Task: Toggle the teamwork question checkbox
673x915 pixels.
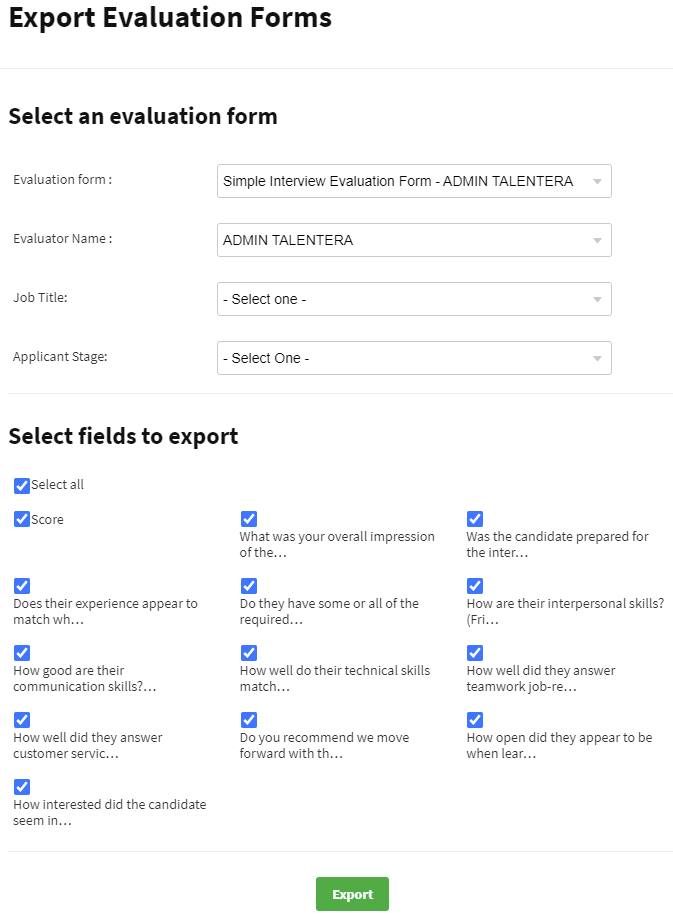Action: tap(475, 653)
